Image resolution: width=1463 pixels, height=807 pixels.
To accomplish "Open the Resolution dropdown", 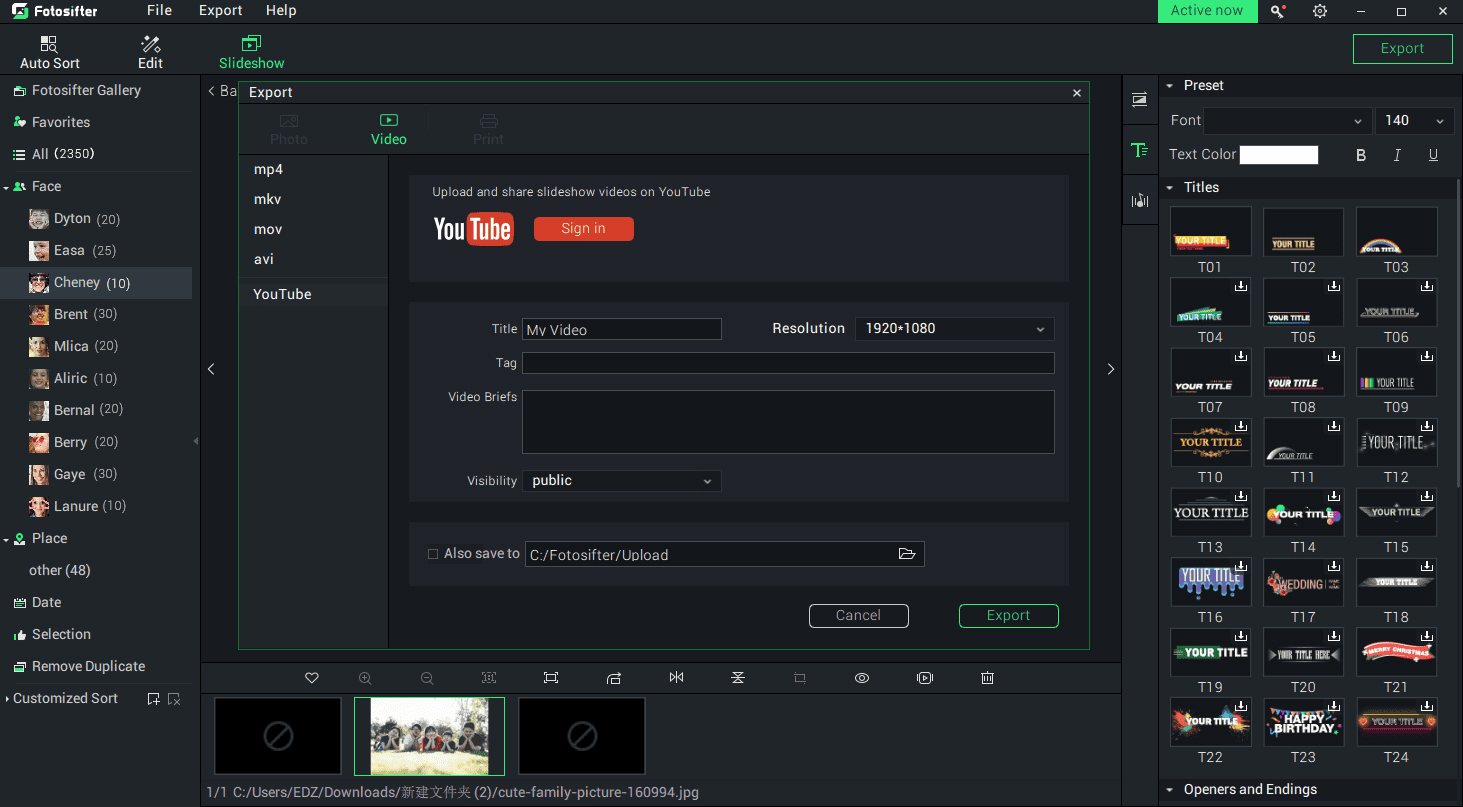I will (954, 329).
